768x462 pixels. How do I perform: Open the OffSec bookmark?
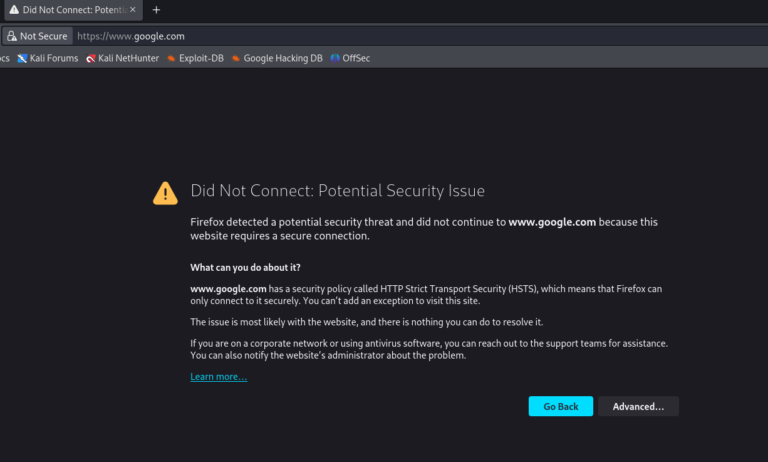350,58
